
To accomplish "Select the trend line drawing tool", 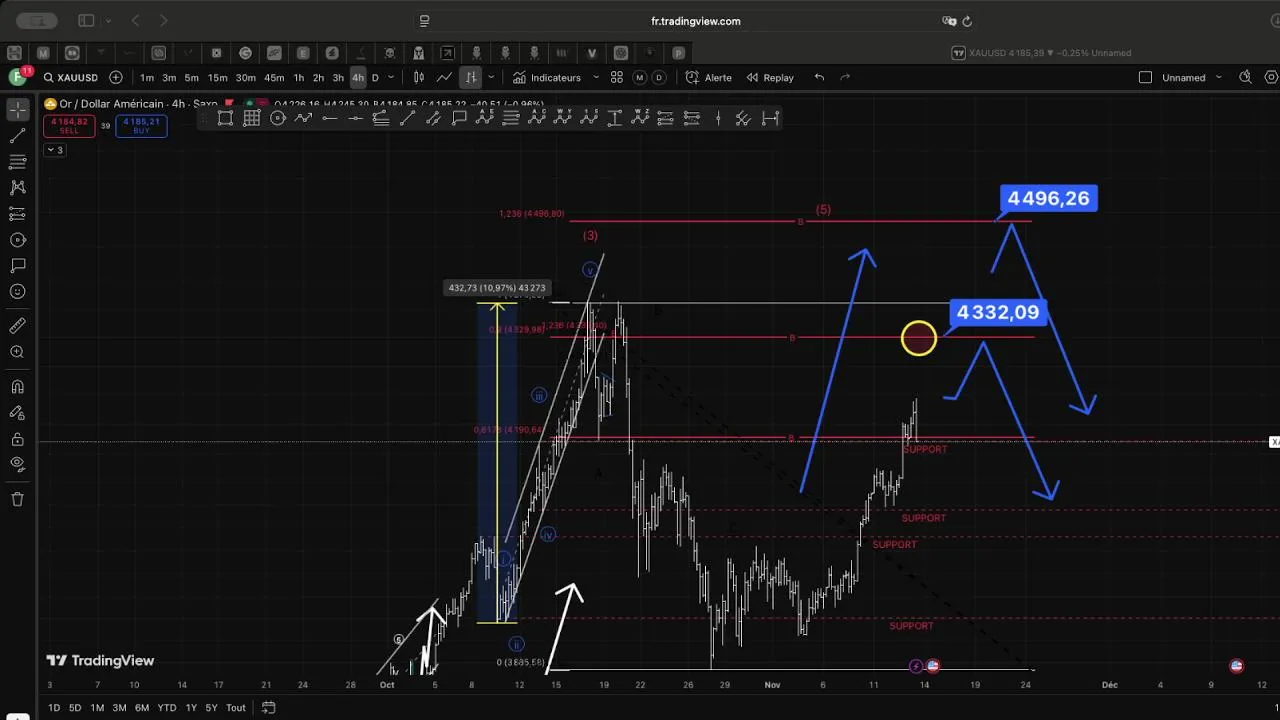I will point(17,136).
